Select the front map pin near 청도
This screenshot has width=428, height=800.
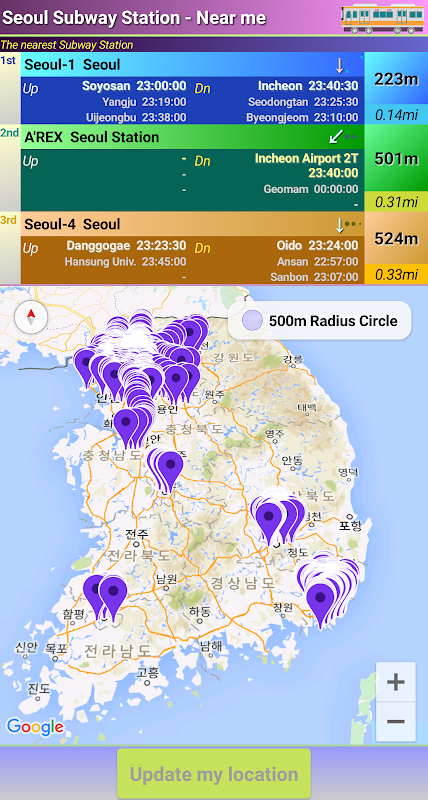coord(269,522)
